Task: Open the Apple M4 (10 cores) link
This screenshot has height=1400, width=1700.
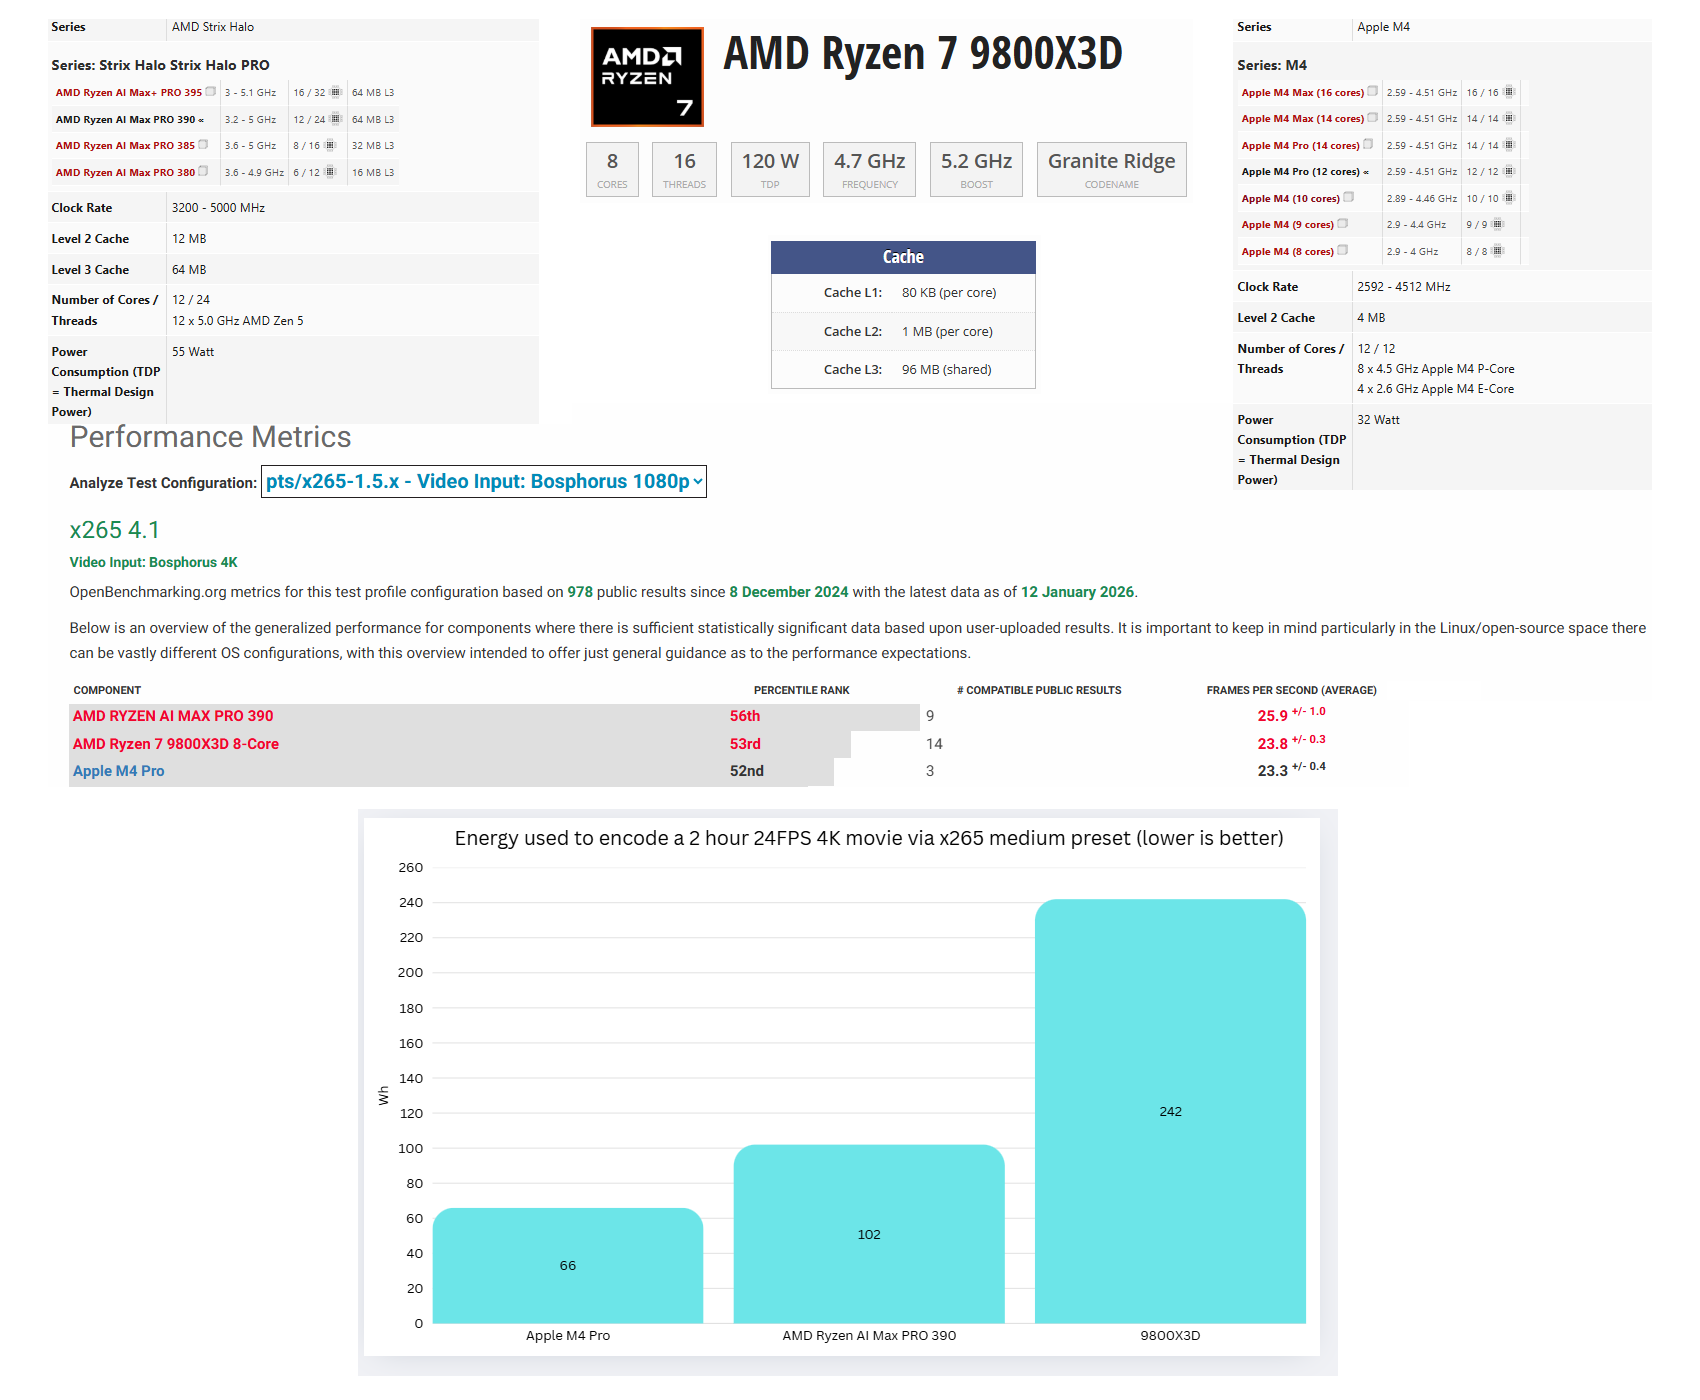Action: click(x=1291, y=199)
